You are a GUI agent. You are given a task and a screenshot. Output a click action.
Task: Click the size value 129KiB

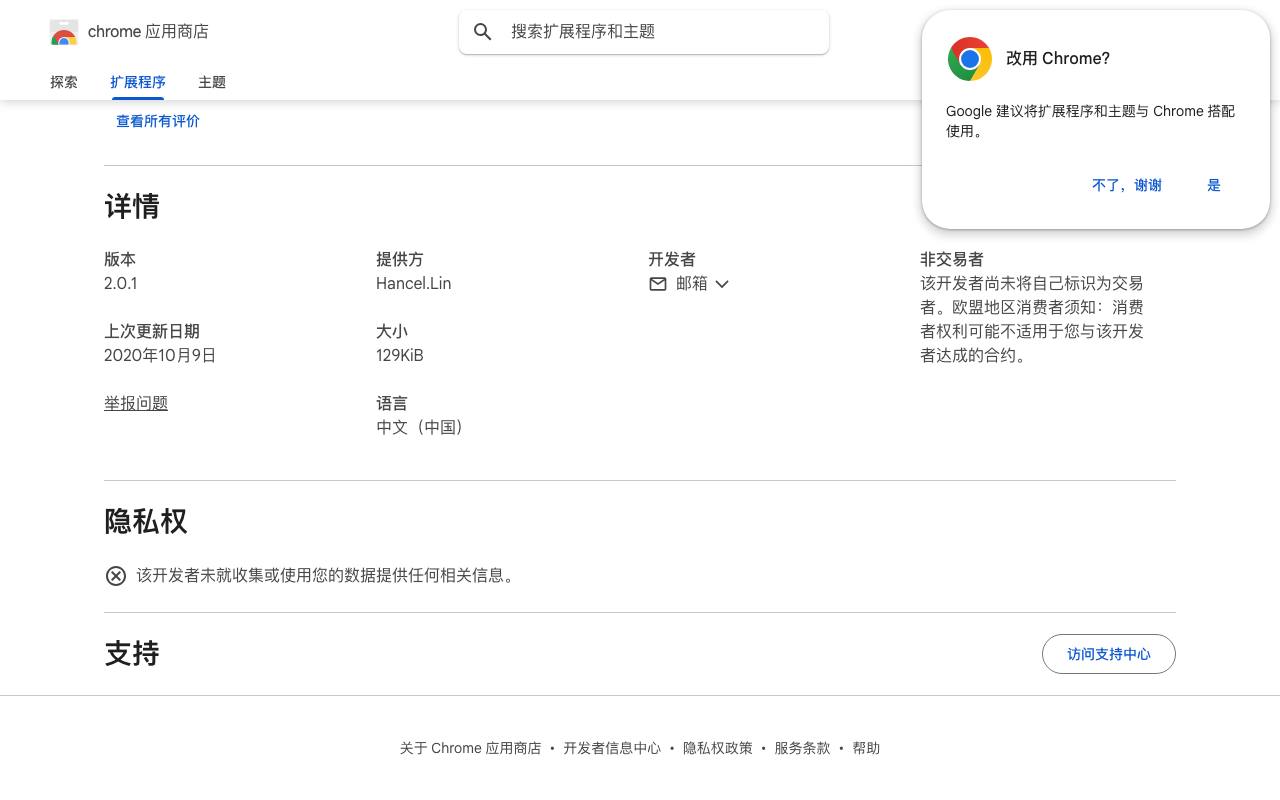coord(400,355)
